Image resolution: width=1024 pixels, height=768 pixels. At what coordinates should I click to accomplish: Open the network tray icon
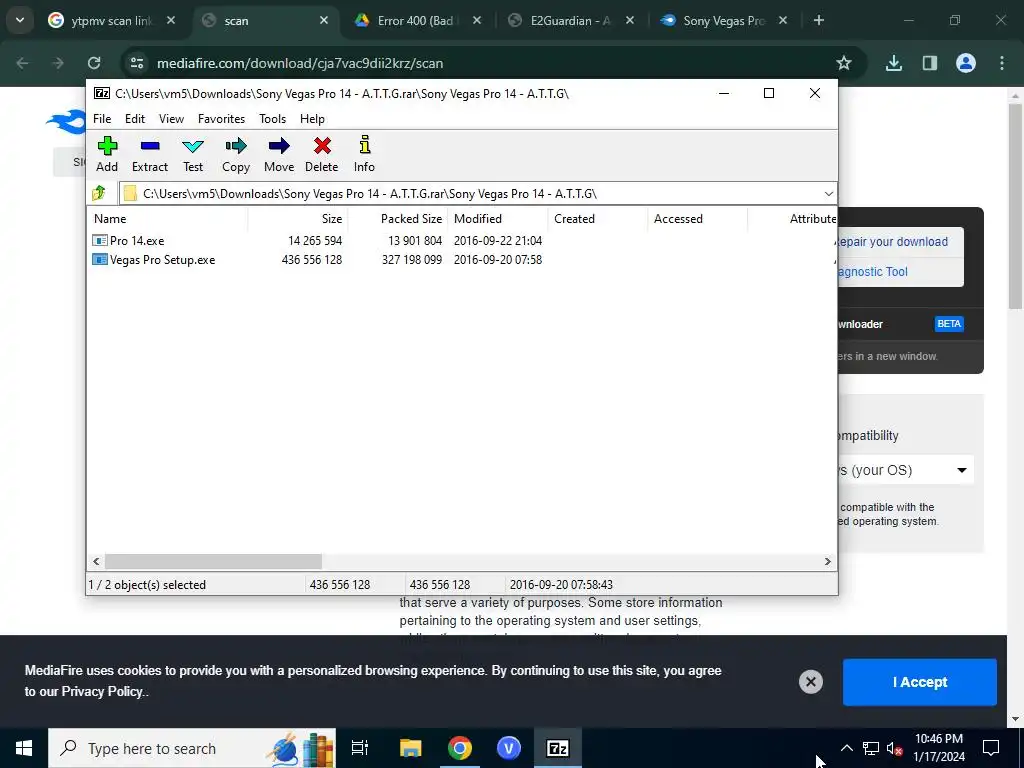pyautogui.click(x=871, y=748)
